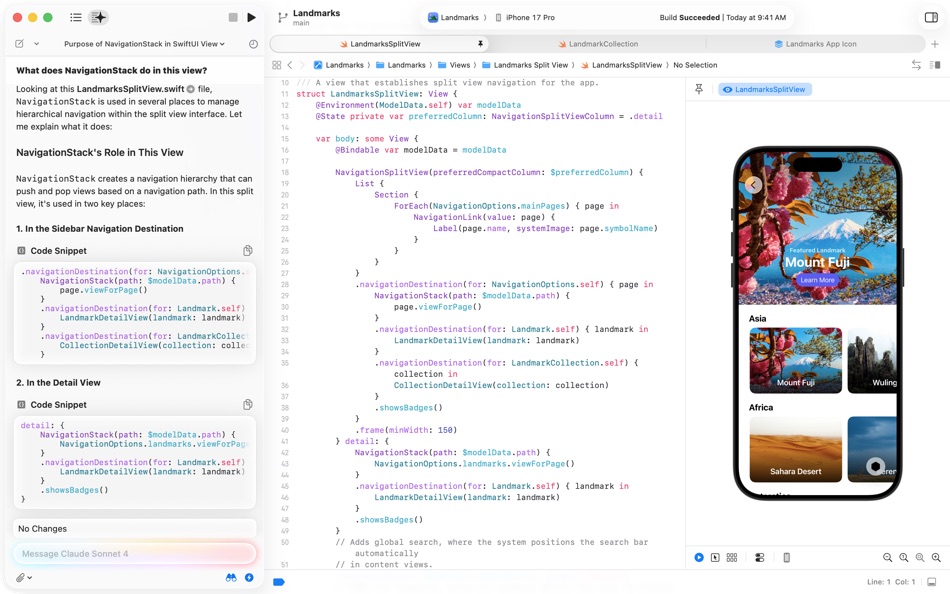950x594 pixels.
Task: Zoom preview to 100 percent
Action: tap(903, 558)
